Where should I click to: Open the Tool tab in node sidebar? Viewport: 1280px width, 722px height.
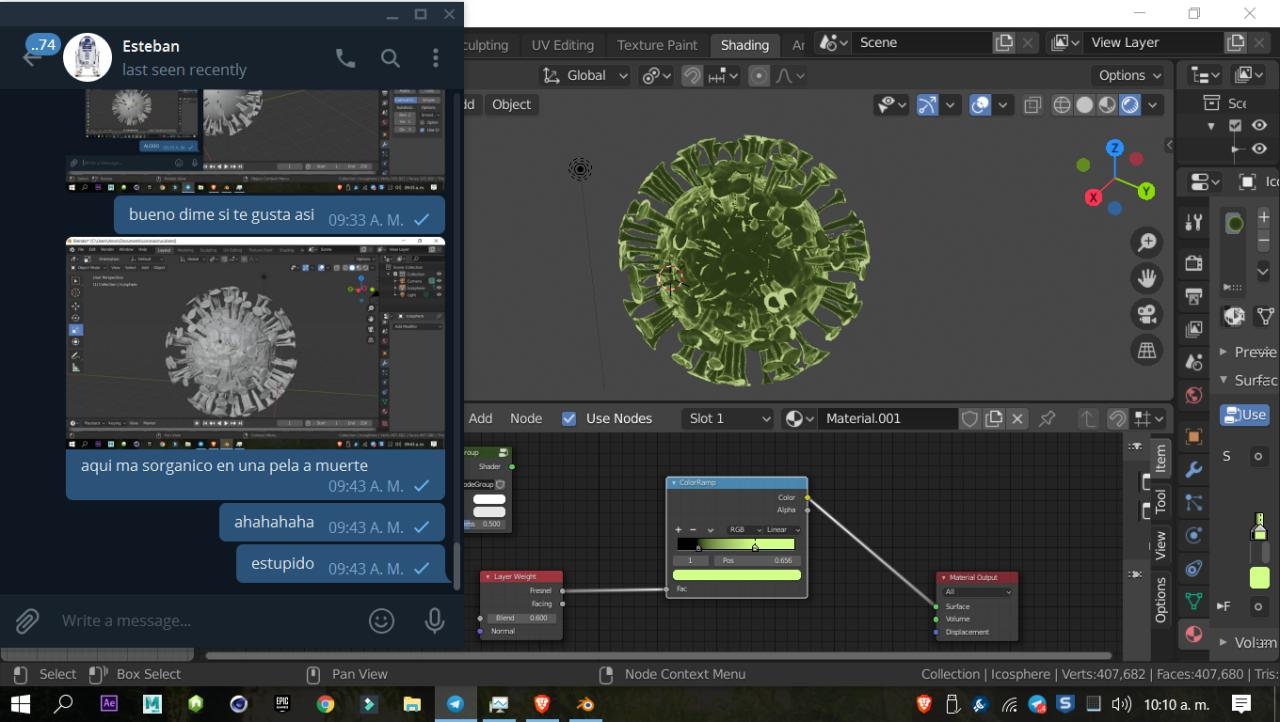coord(1160,501)
